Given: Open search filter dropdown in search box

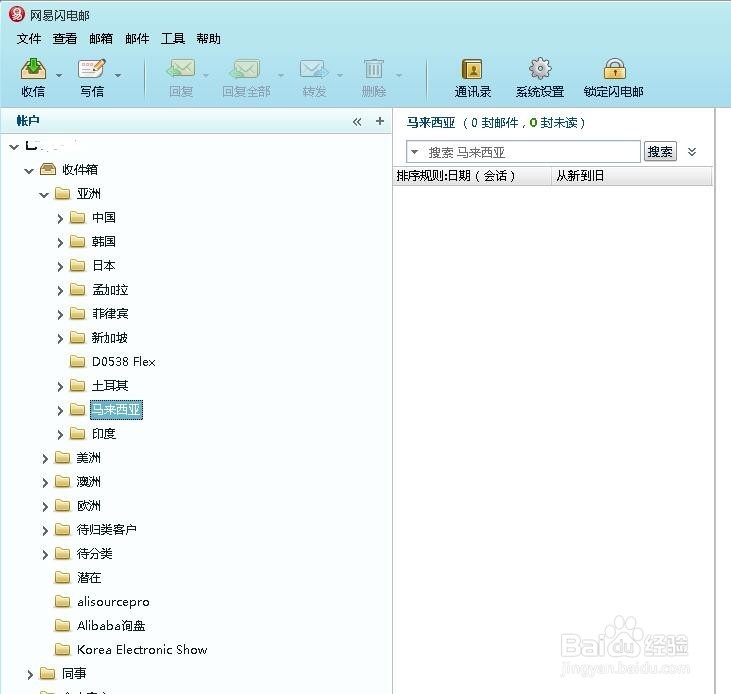Looking at the screenshot, I should [415, 152].
